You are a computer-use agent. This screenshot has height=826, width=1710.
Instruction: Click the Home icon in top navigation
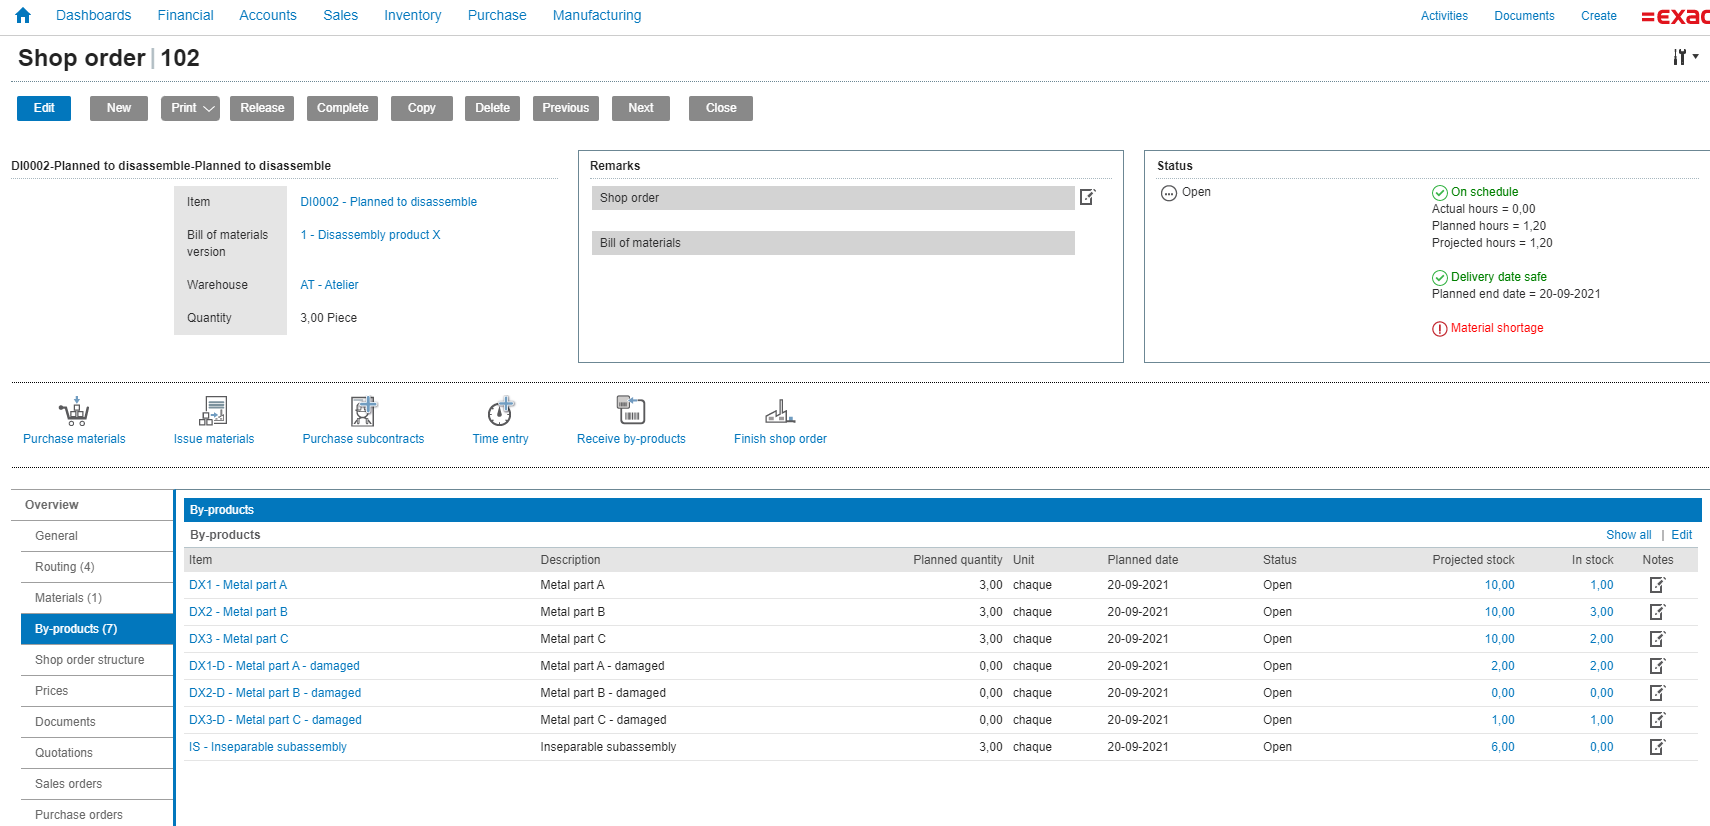pos(23,15)
